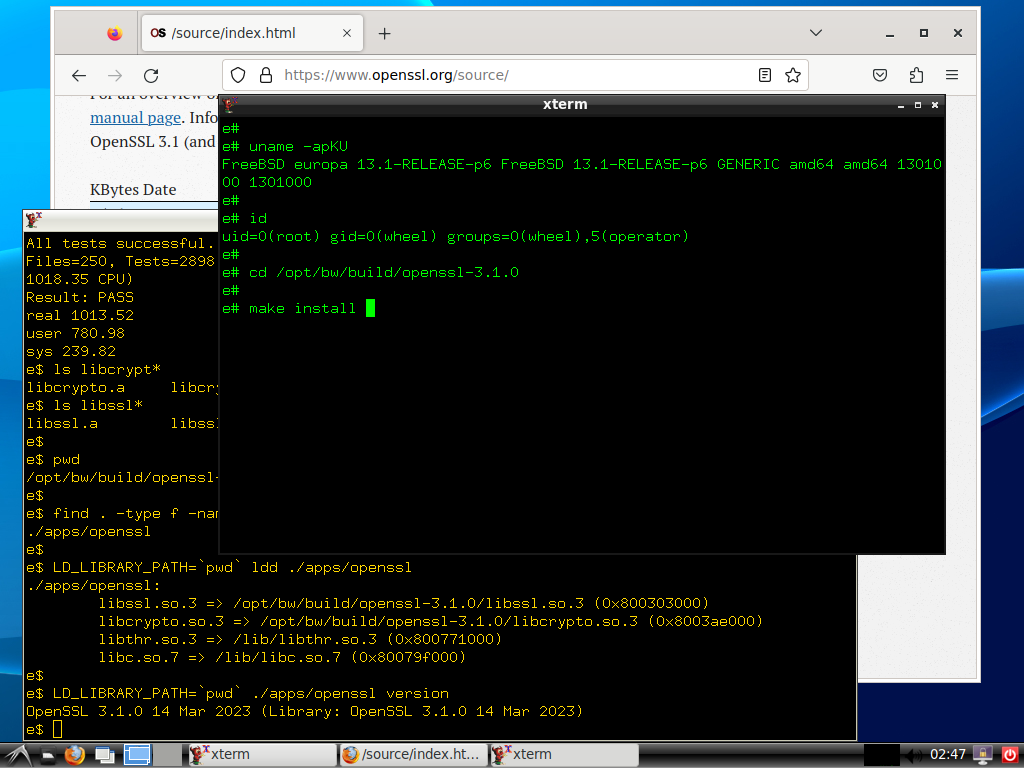Follow the 'manual page' hyperlink

pyautogui.click(x=135, y=118)
